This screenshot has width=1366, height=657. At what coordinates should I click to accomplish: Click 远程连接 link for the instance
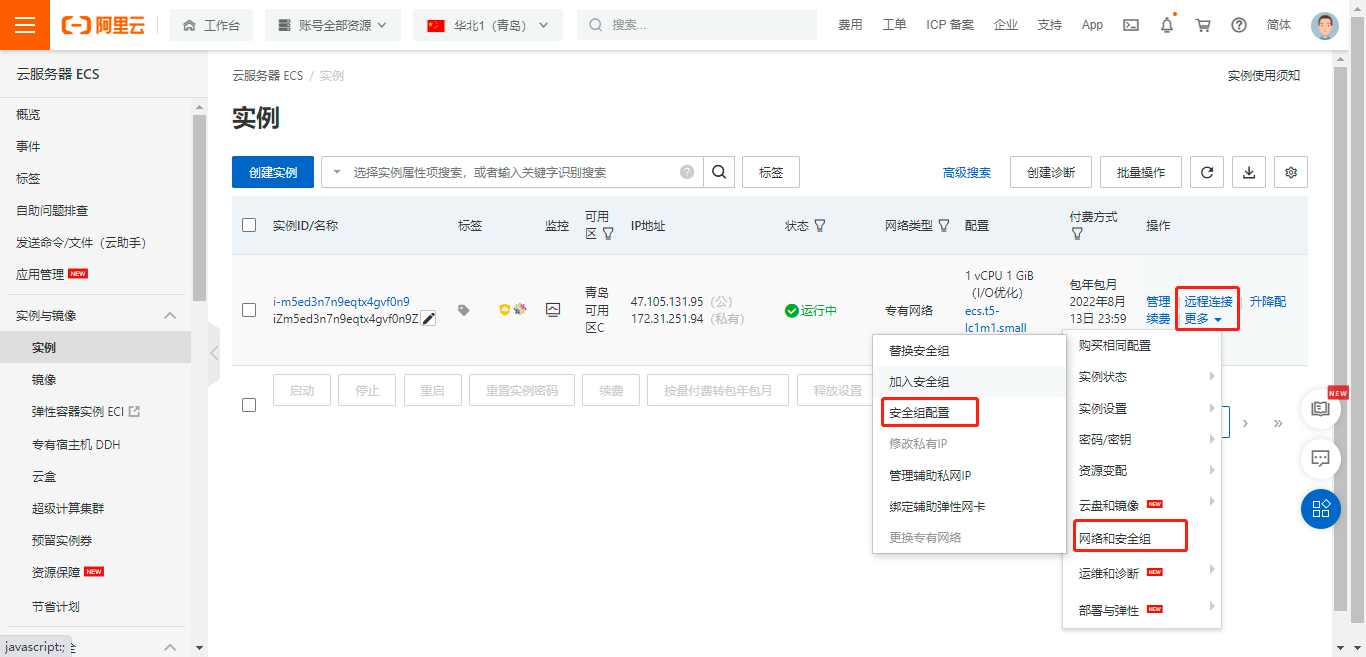tap(1209, 301)
